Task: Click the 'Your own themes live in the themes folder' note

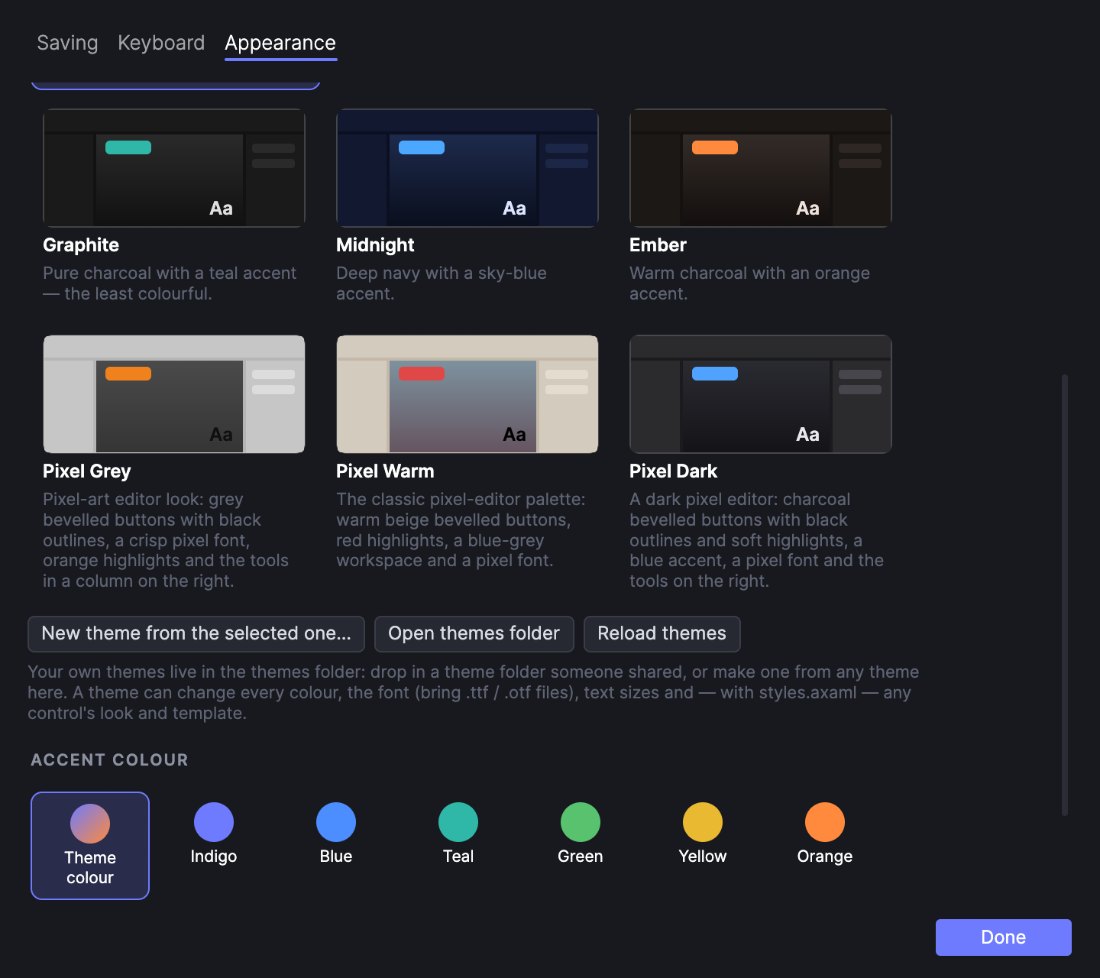Action: [474, 692]
